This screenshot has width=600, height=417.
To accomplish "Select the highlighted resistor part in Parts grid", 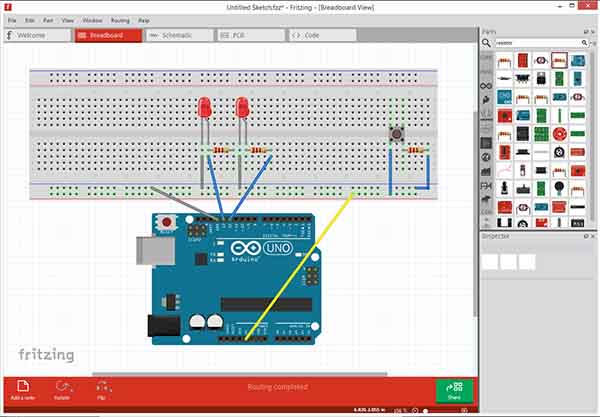I will pos(559,60).
